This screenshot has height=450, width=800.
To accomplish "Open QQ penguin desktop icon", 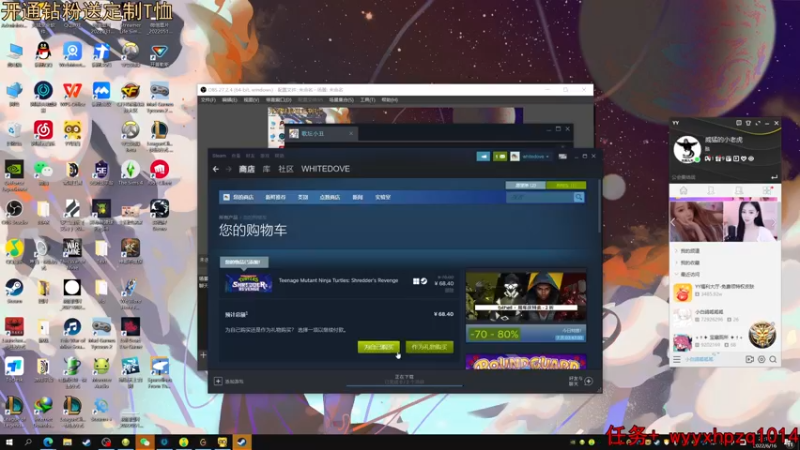I will coord(43,54).
